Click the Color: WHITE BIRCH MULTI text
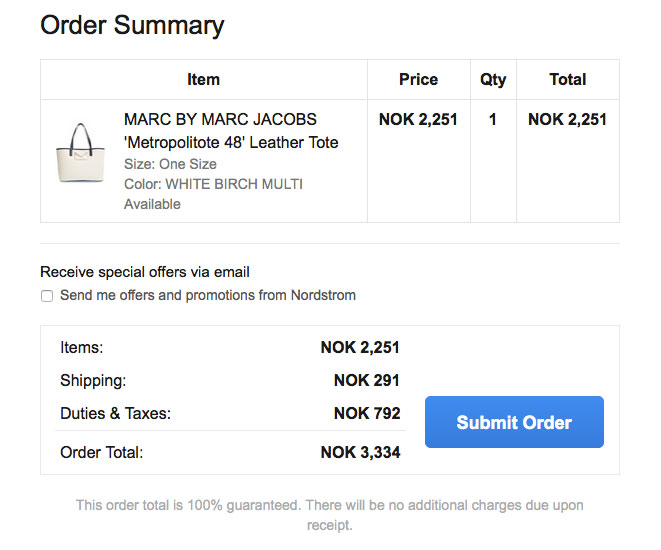The height and width of the screenshot is (550, 661). pos(213,184)
